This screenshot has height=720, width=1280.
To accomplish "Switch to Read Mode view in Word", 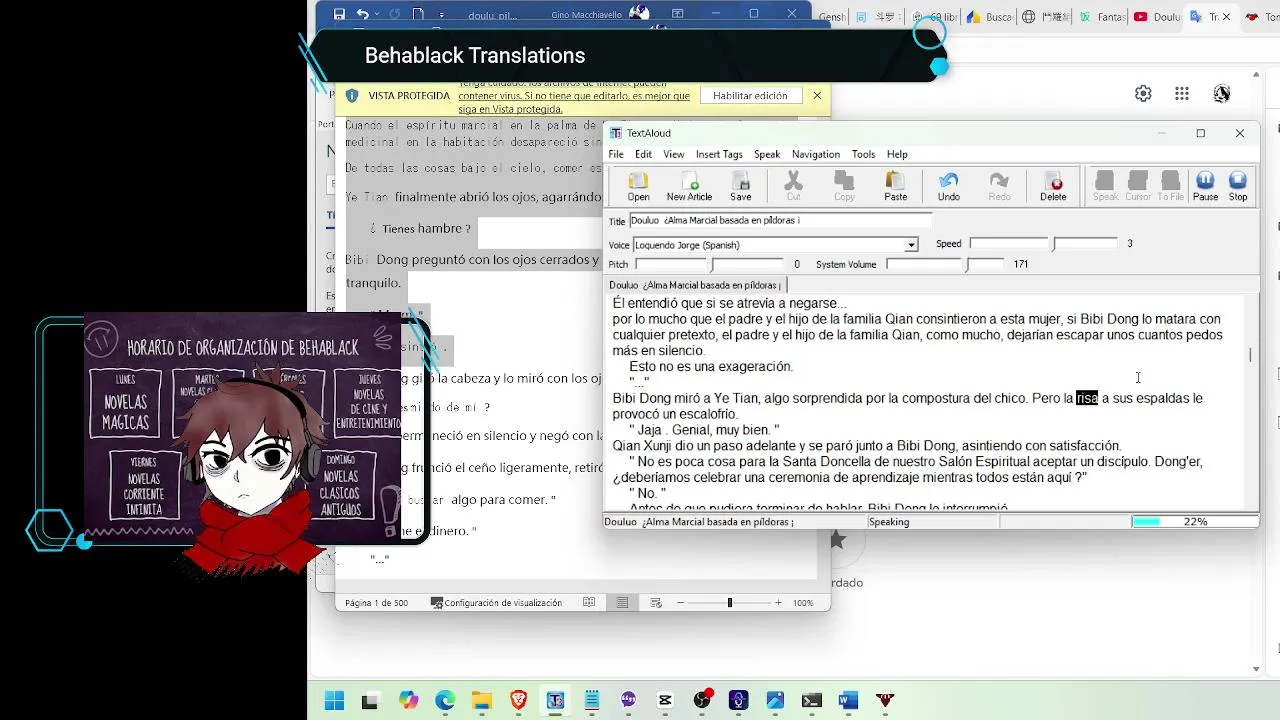I will pyautogui.click(x=589, y=602).
